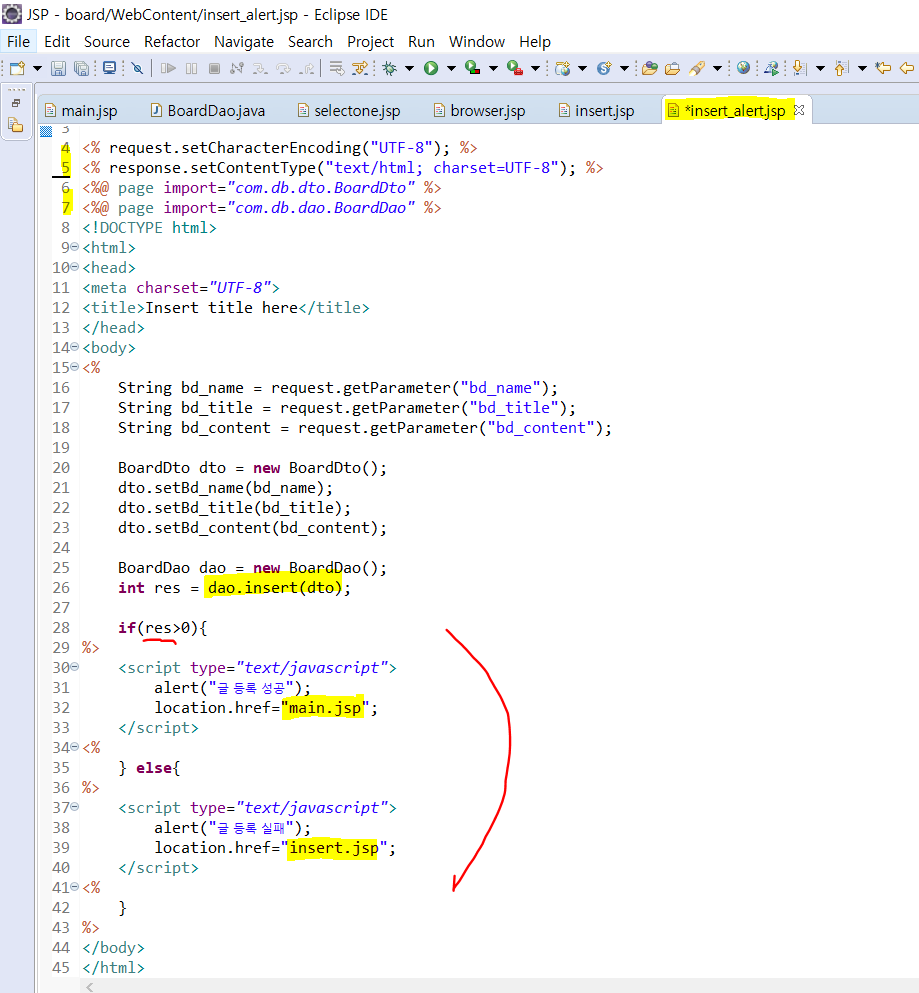Screen dimensions: 919x993
Task: Open the External Tools dropdown arrow
Action: (535, 68)
